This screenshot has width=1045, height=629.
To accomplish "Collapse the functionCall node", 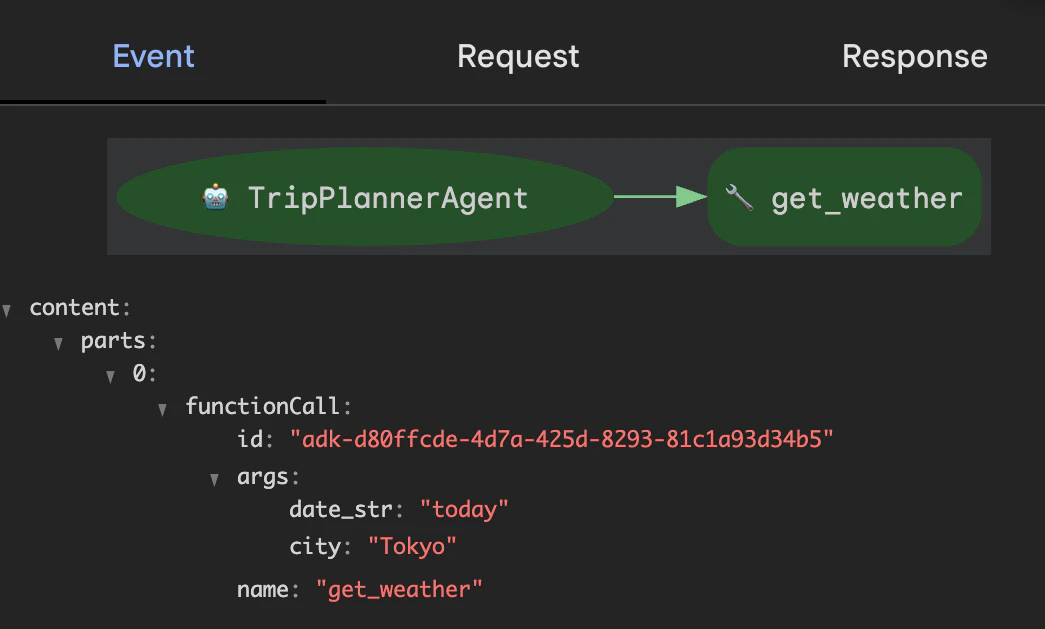I will point(163,409).
